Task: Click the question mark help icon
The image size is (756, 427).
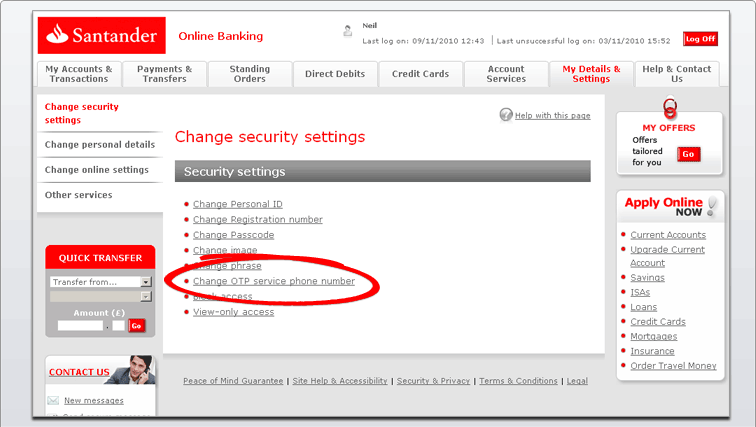Action: click(506, 115)
